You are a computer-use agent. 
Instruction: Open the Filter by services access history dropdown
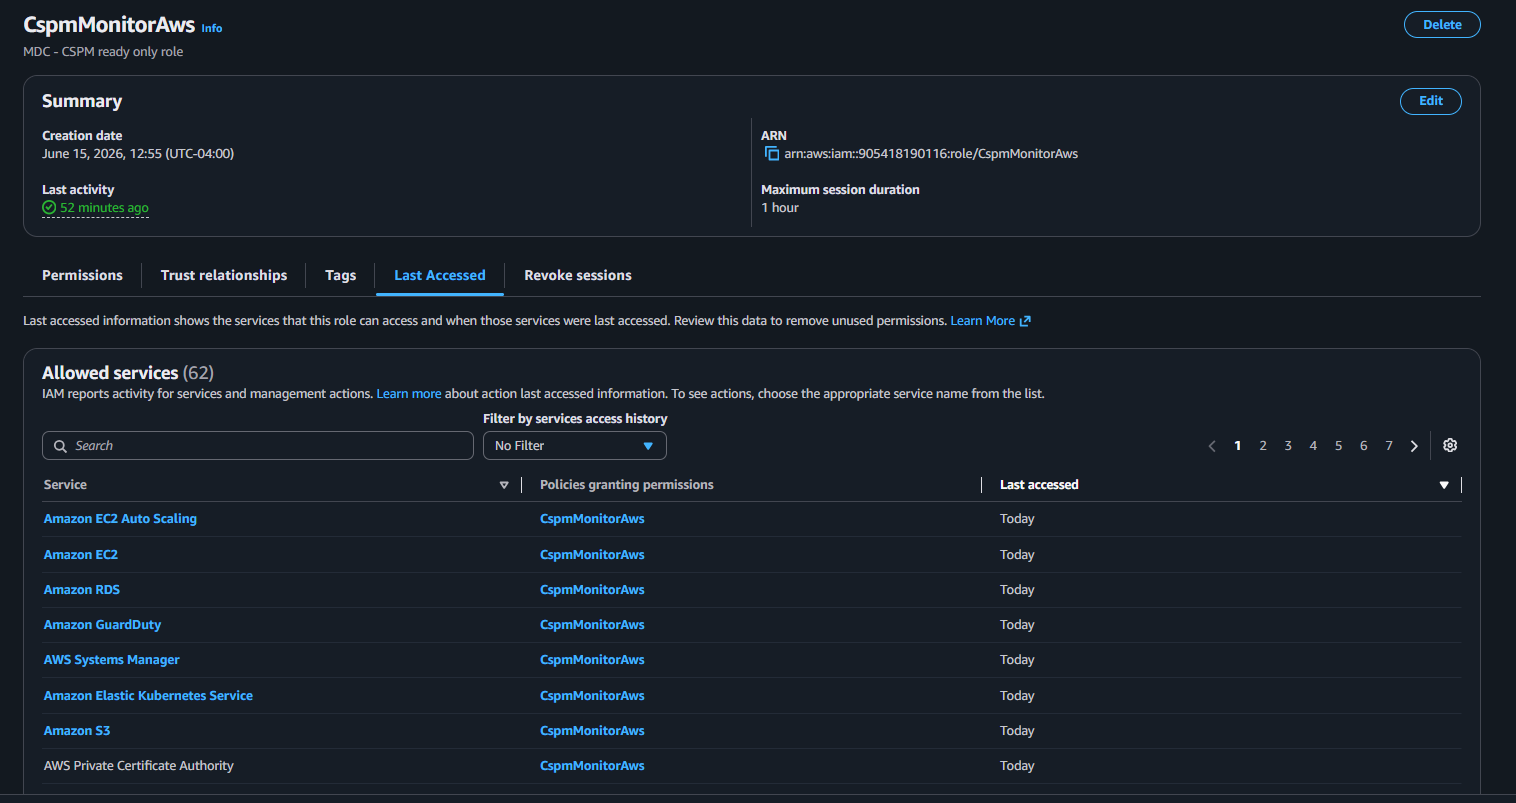click(x=575, y=446)
